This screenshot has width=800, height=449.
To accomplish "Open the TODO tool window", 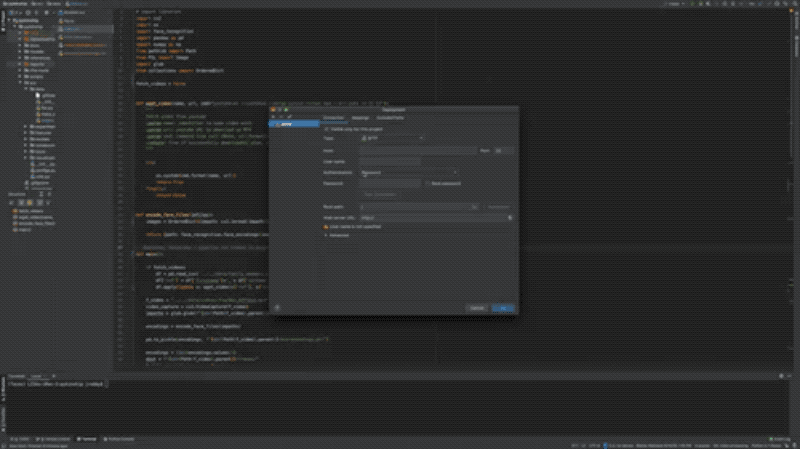I will coord(21,439).
